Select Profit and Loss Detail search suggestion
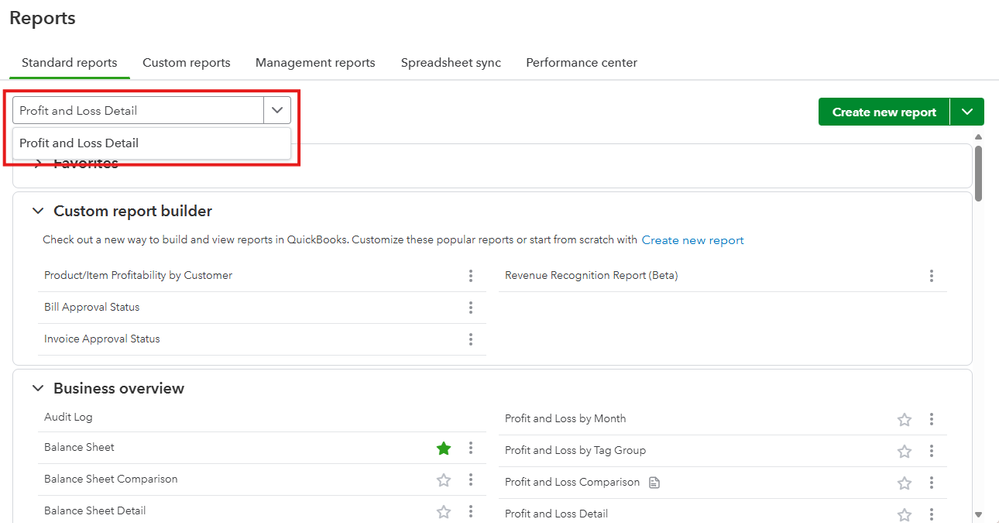This screenshot has height=523, width=999. 79,143
